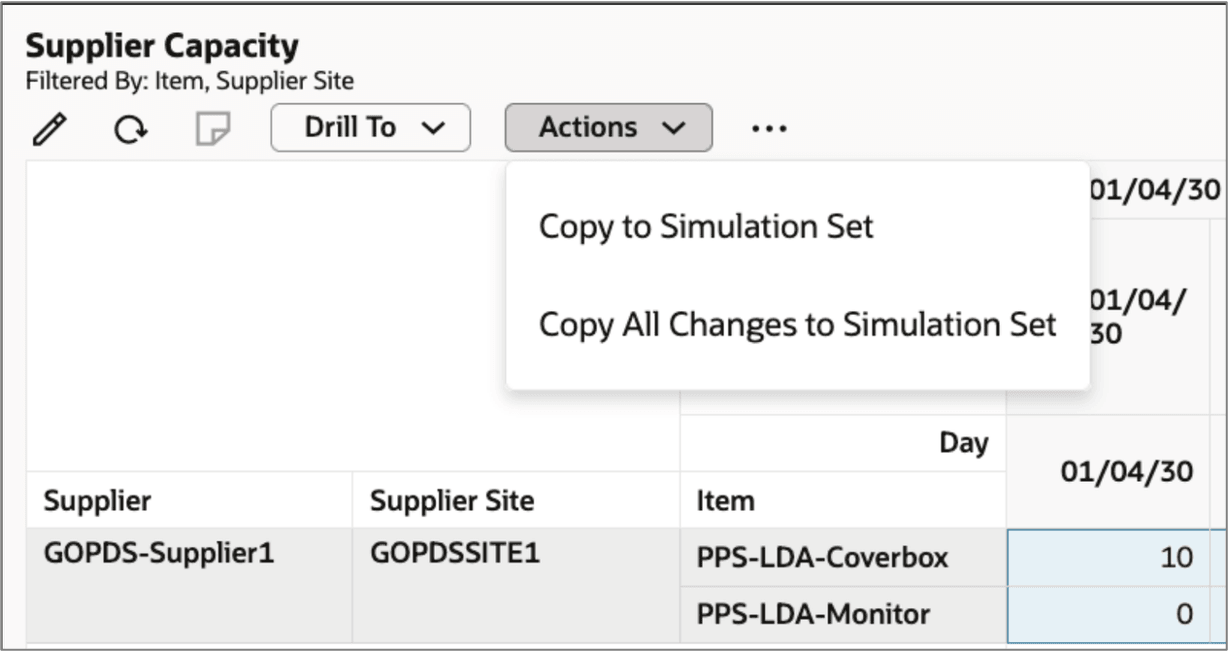The width and height of the screenshot is (1228, 652).
Task: Collapse the open Actions dropdown
Action: 608,127
